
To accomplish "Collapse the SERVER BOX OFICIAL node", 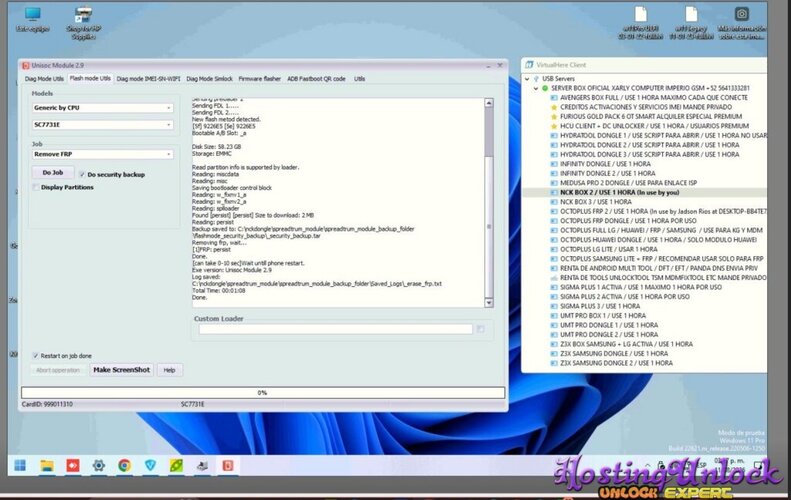I will tap(536, 88).
